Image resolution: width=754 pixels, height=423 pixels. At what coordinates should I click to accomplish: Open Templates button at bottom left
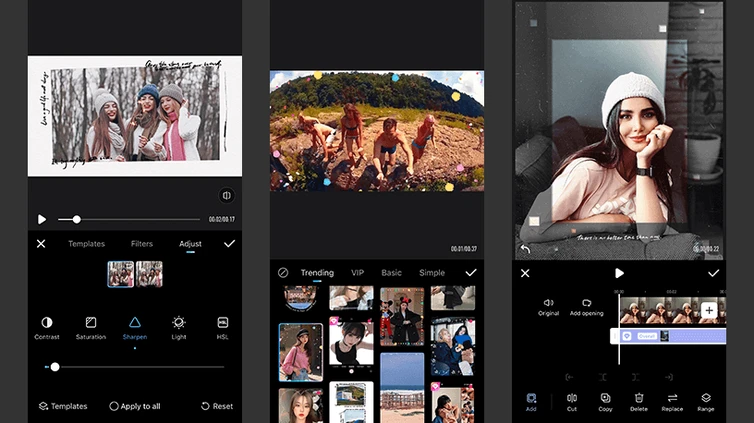[x=63, y=406]
